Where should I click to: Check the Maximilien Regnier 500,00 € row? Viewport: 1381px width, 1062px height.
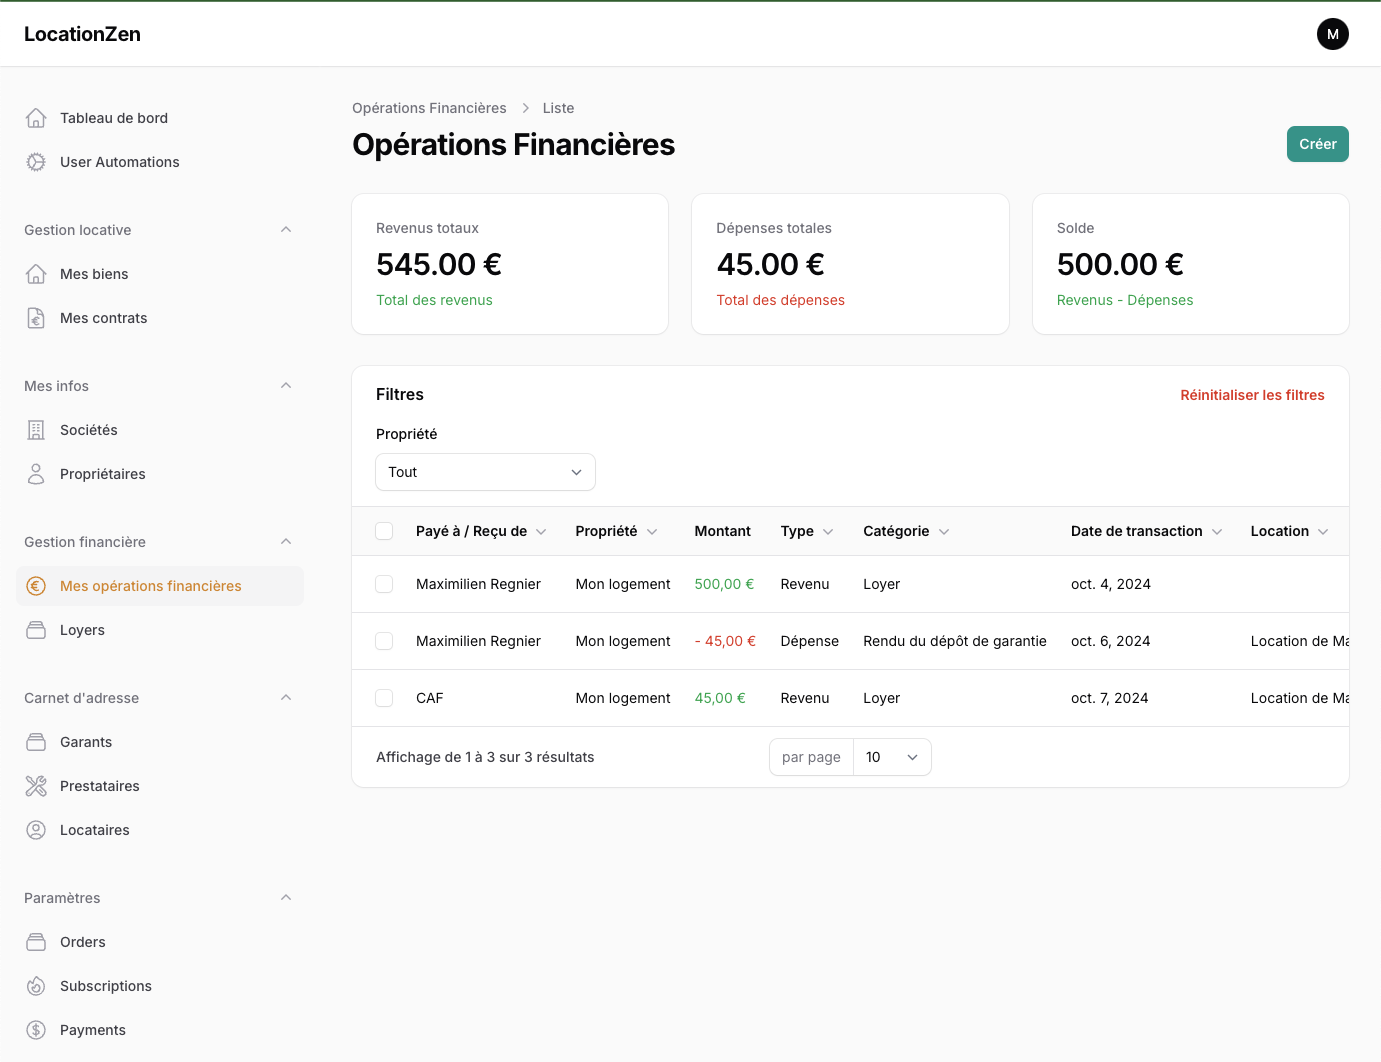pyautogui.click(x=384, y=584)
